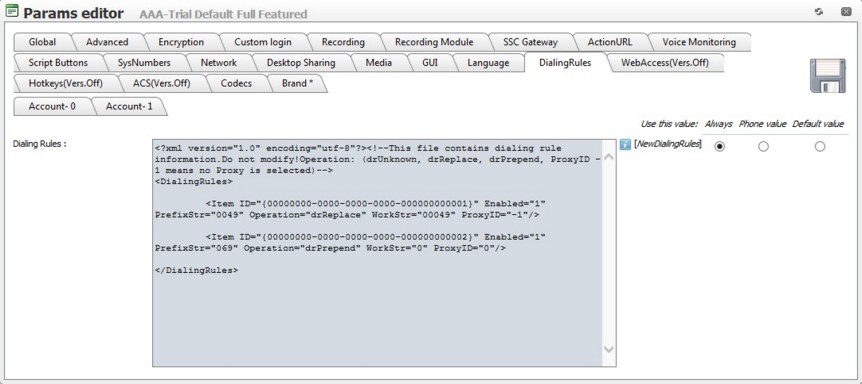Open the Voice Monitoring tab
The height and width of the screenshot is (384, 862).
tap(699, 42)
